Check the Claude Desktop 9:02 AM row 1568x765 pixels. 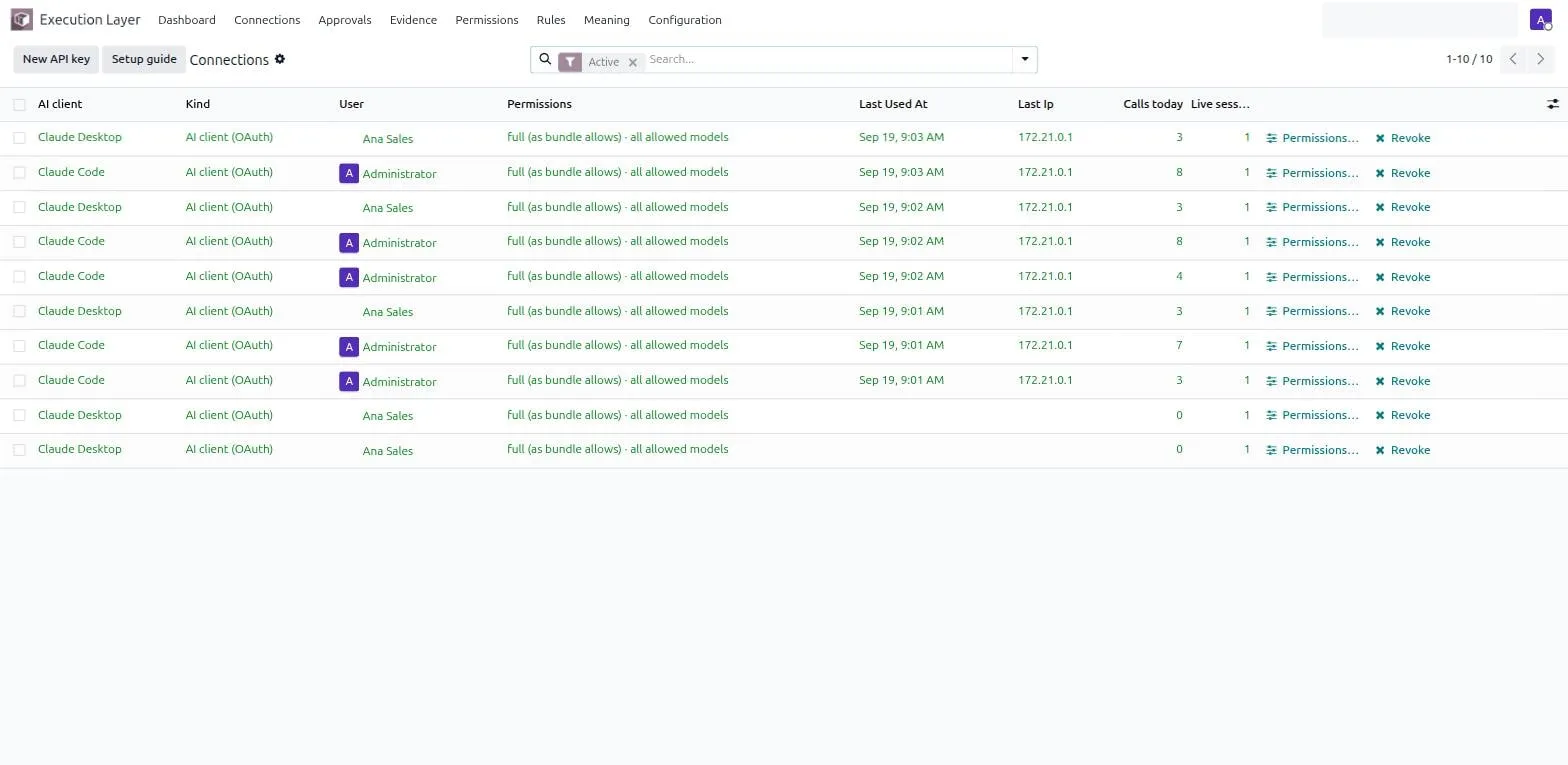[19, 207]
